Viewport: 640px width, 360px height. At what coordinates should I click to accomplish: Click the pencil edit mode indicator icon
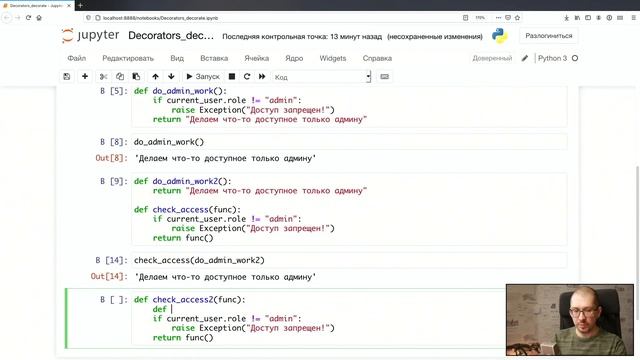point(525,58)
